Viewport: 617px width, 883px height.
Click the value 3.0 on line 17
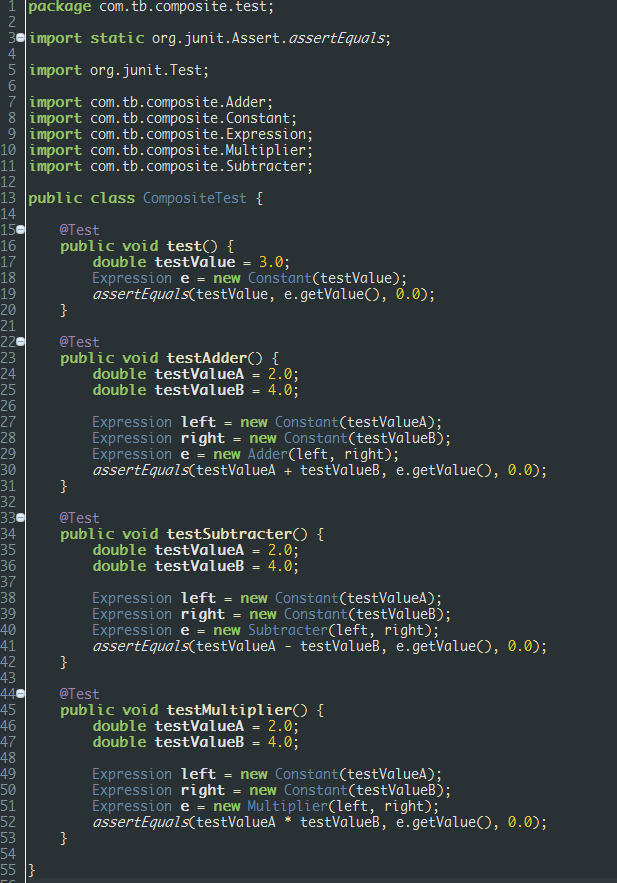coord(271,262)
